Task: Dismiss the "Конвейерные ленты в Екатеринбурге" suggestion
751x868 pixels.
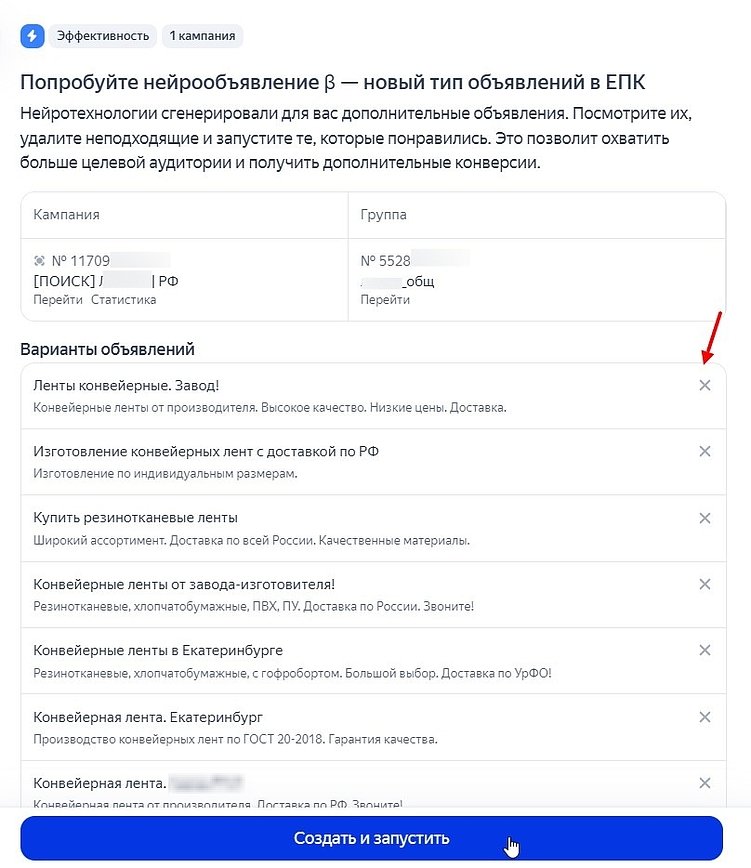Action: (x=704, y=650)
